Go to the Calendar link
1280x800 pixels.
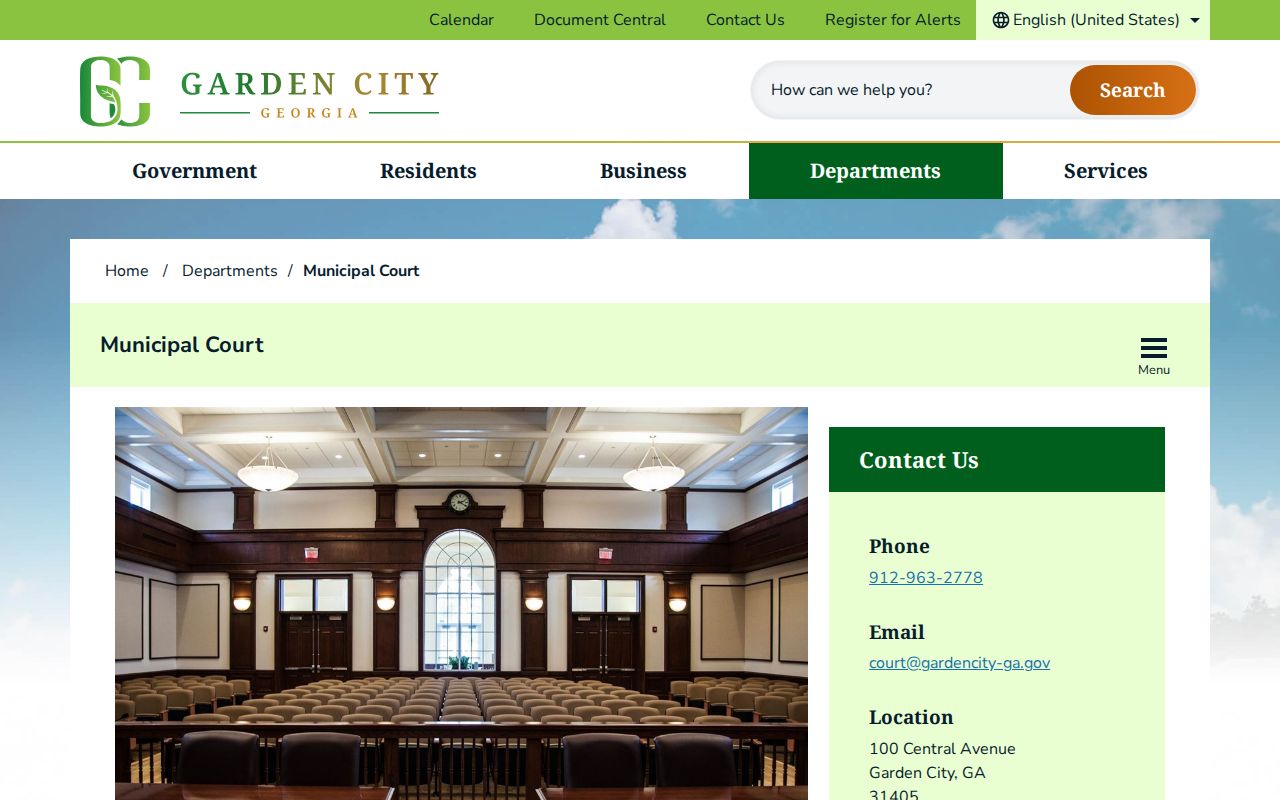[461, 20]
